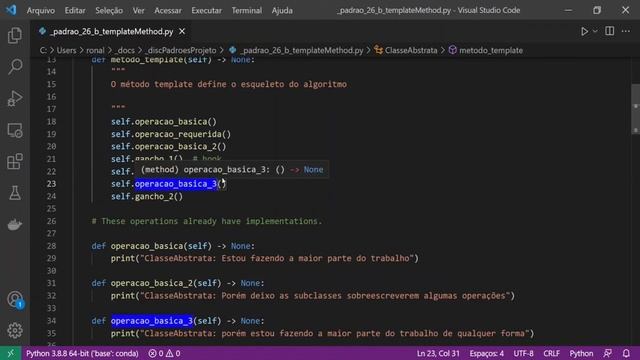Change encoding via UTF-8 indicator
The image size is (640, 360).
click(523, 353)
